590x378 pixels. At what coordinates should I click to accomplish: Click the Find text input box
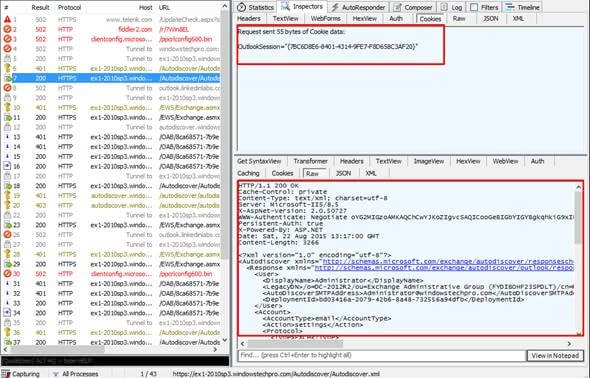tap(382, 355)
